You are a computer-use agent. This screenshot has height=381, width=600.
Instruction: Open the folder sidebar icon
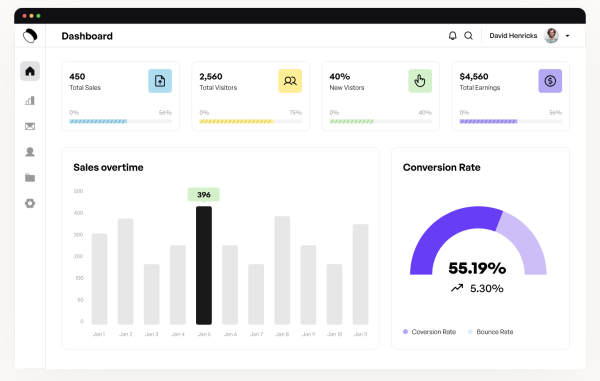click(x=30, y=177)
